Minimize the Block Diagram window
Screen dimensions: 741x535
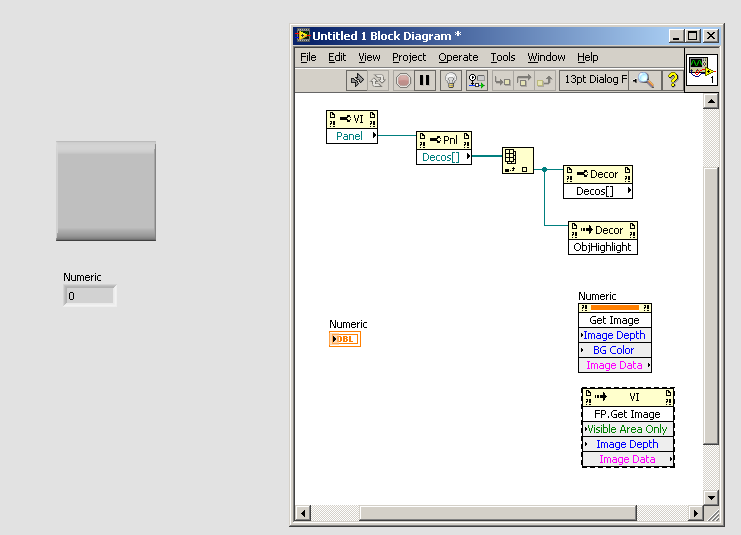tap(677, 36)
